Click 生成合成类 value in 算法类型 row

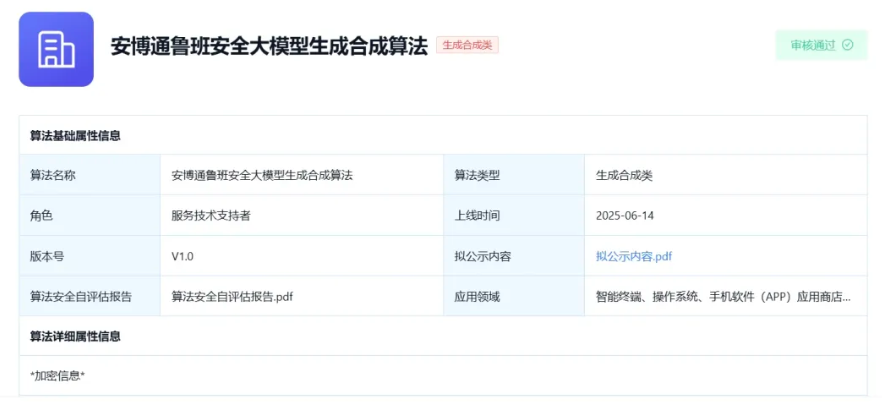click(x=624, y=175)
